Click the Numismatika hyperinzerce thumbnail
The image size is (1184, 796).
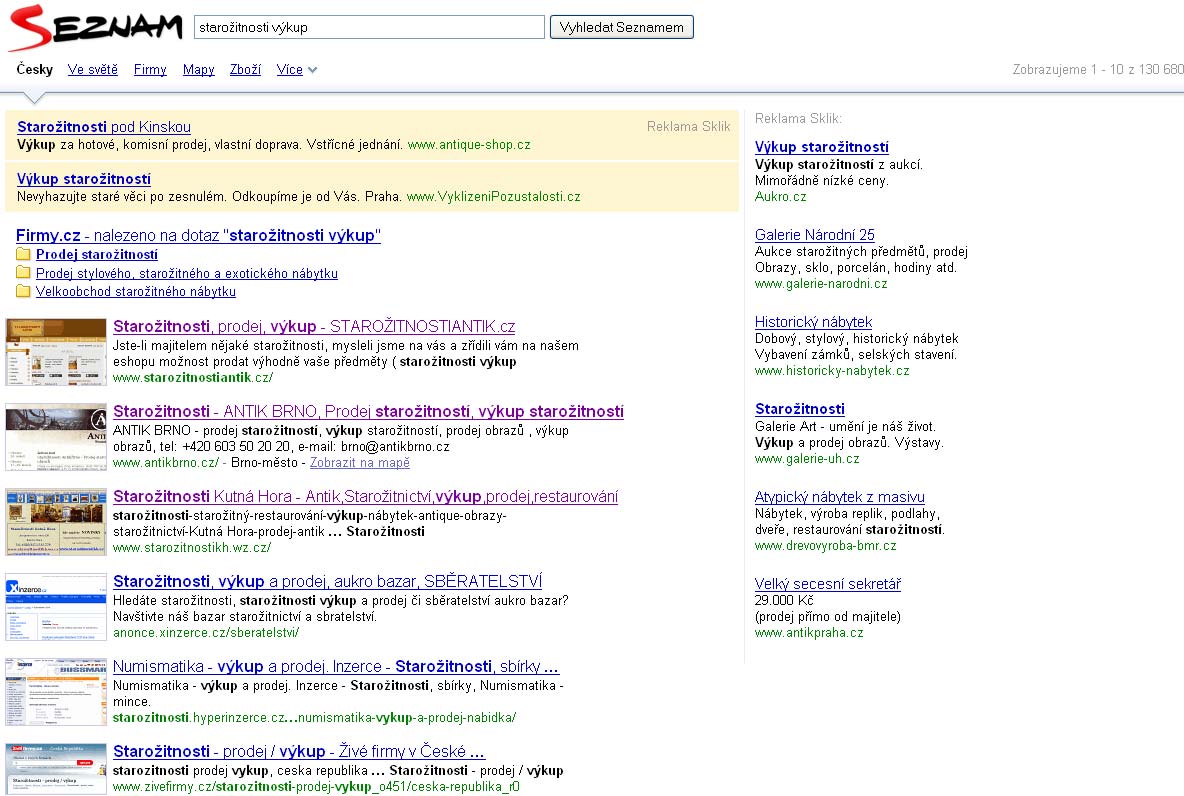point(56,692)
